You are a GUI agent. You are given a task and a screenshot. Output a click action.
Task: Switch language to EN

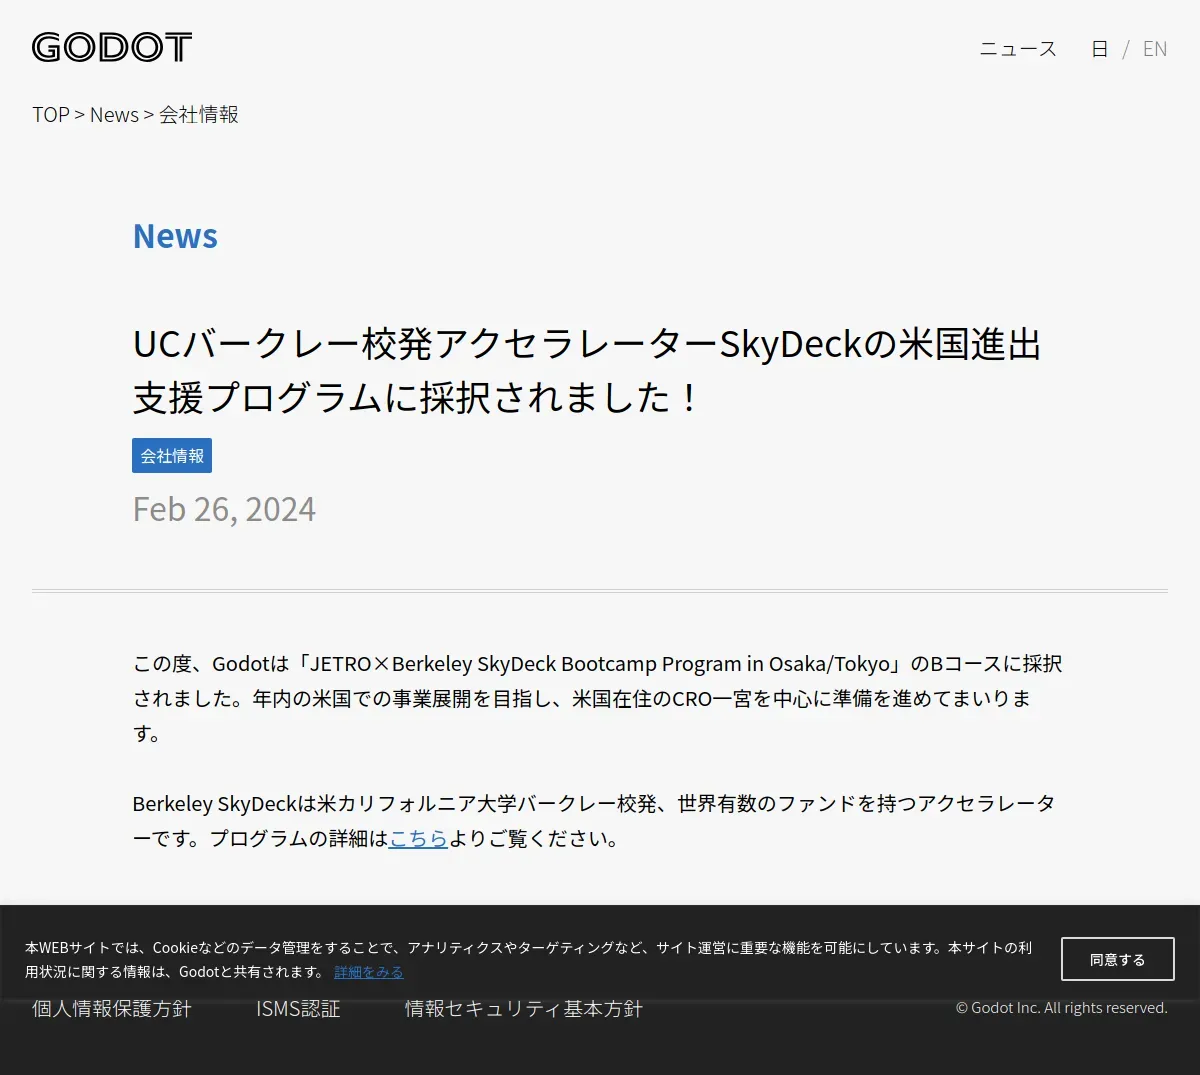[x=1155, y=49]
